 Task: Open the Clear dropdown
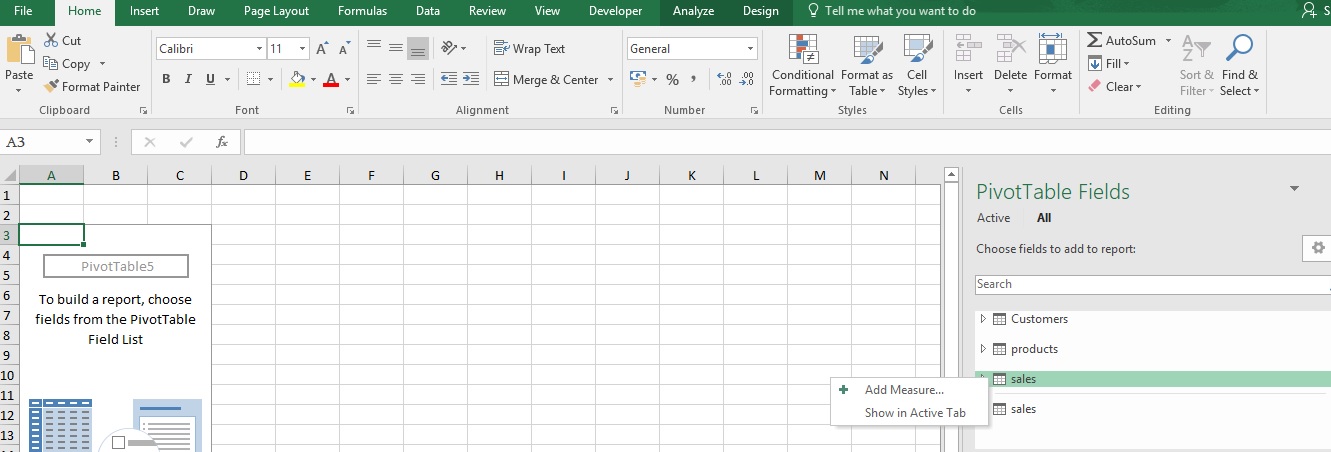click(1115, 87)
